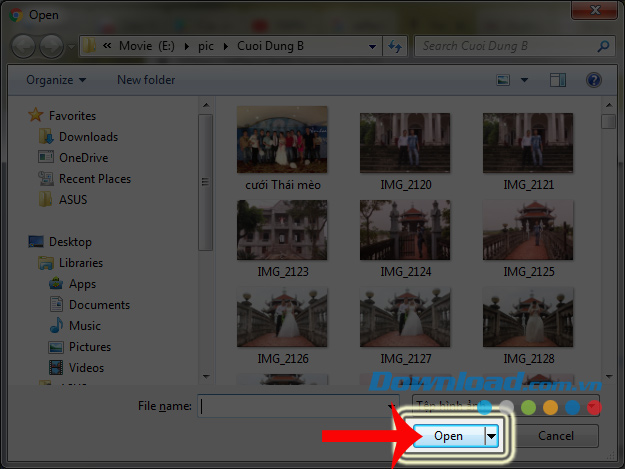Open the Videos library

(86, 368)
